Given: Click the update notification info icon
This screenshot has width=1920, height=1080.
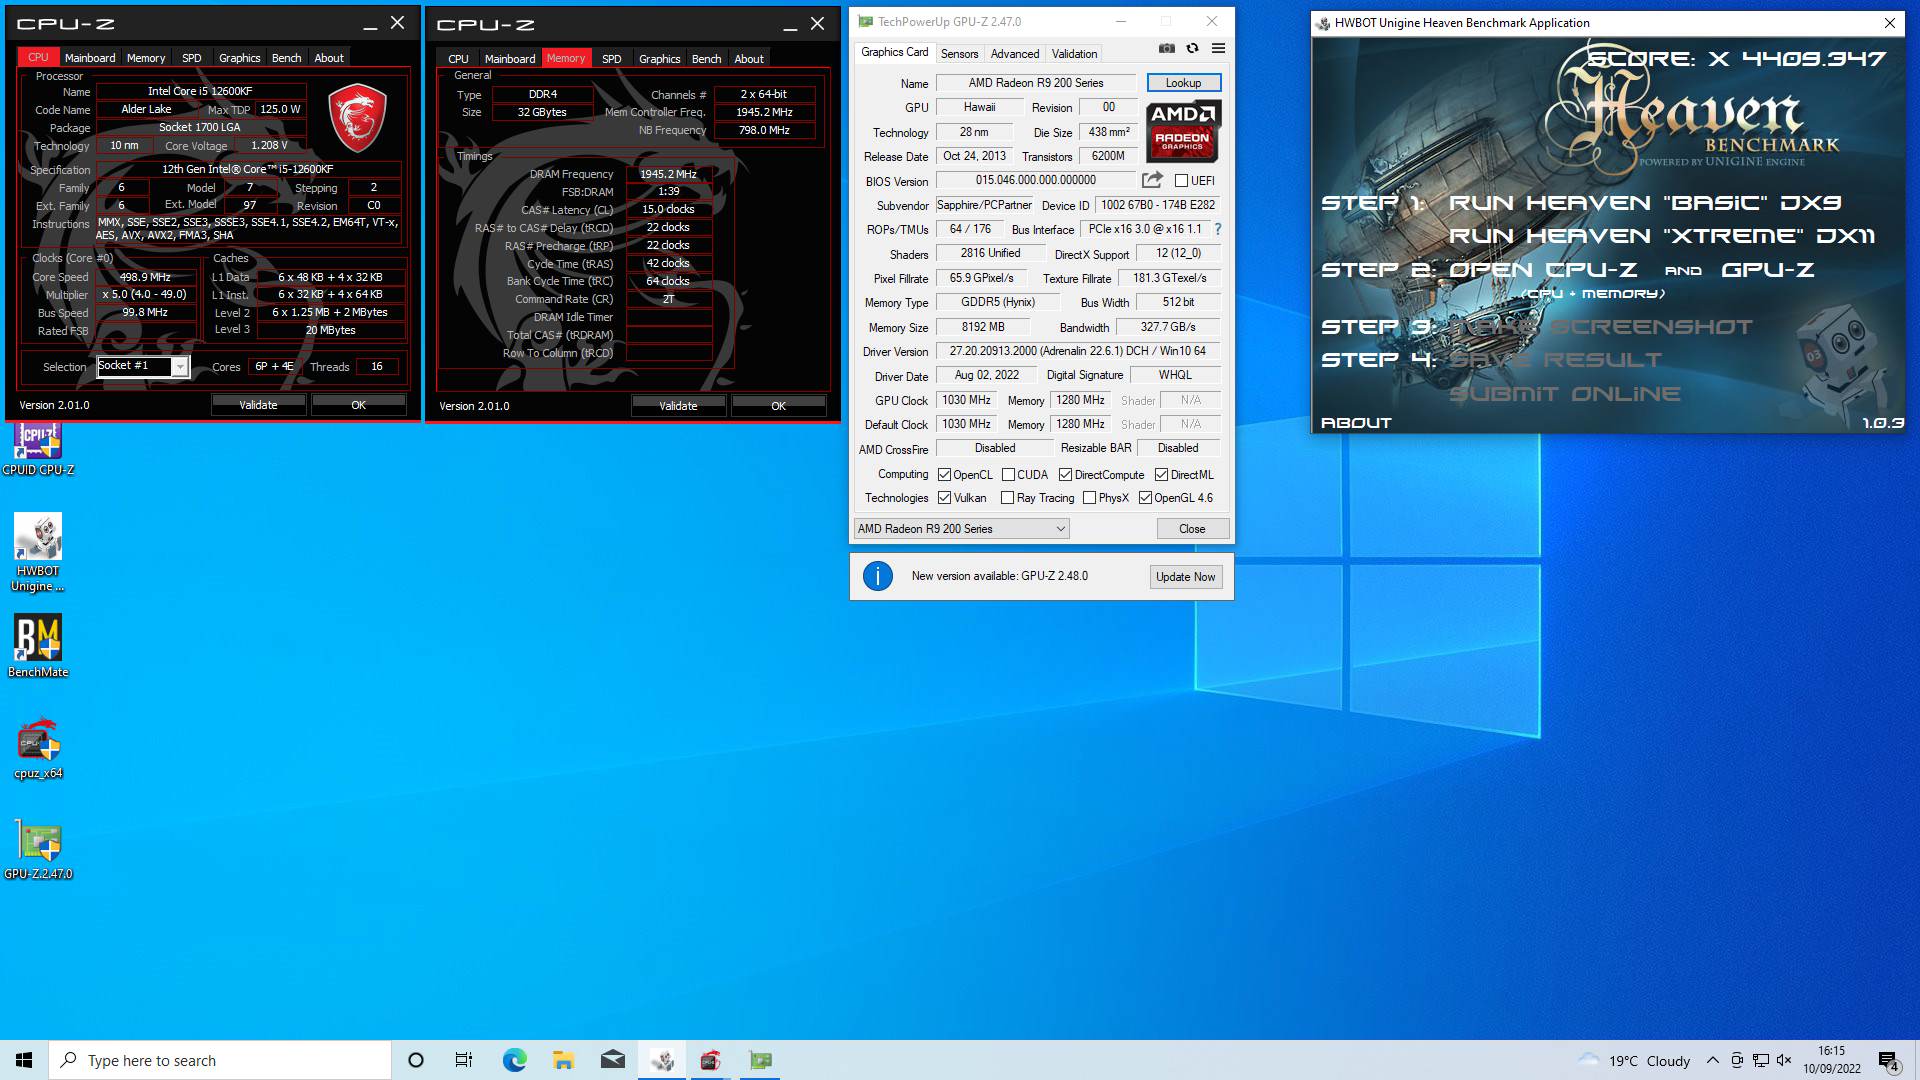Looking at the screenshot, I should pyautogui.click(x=877, y=576).
